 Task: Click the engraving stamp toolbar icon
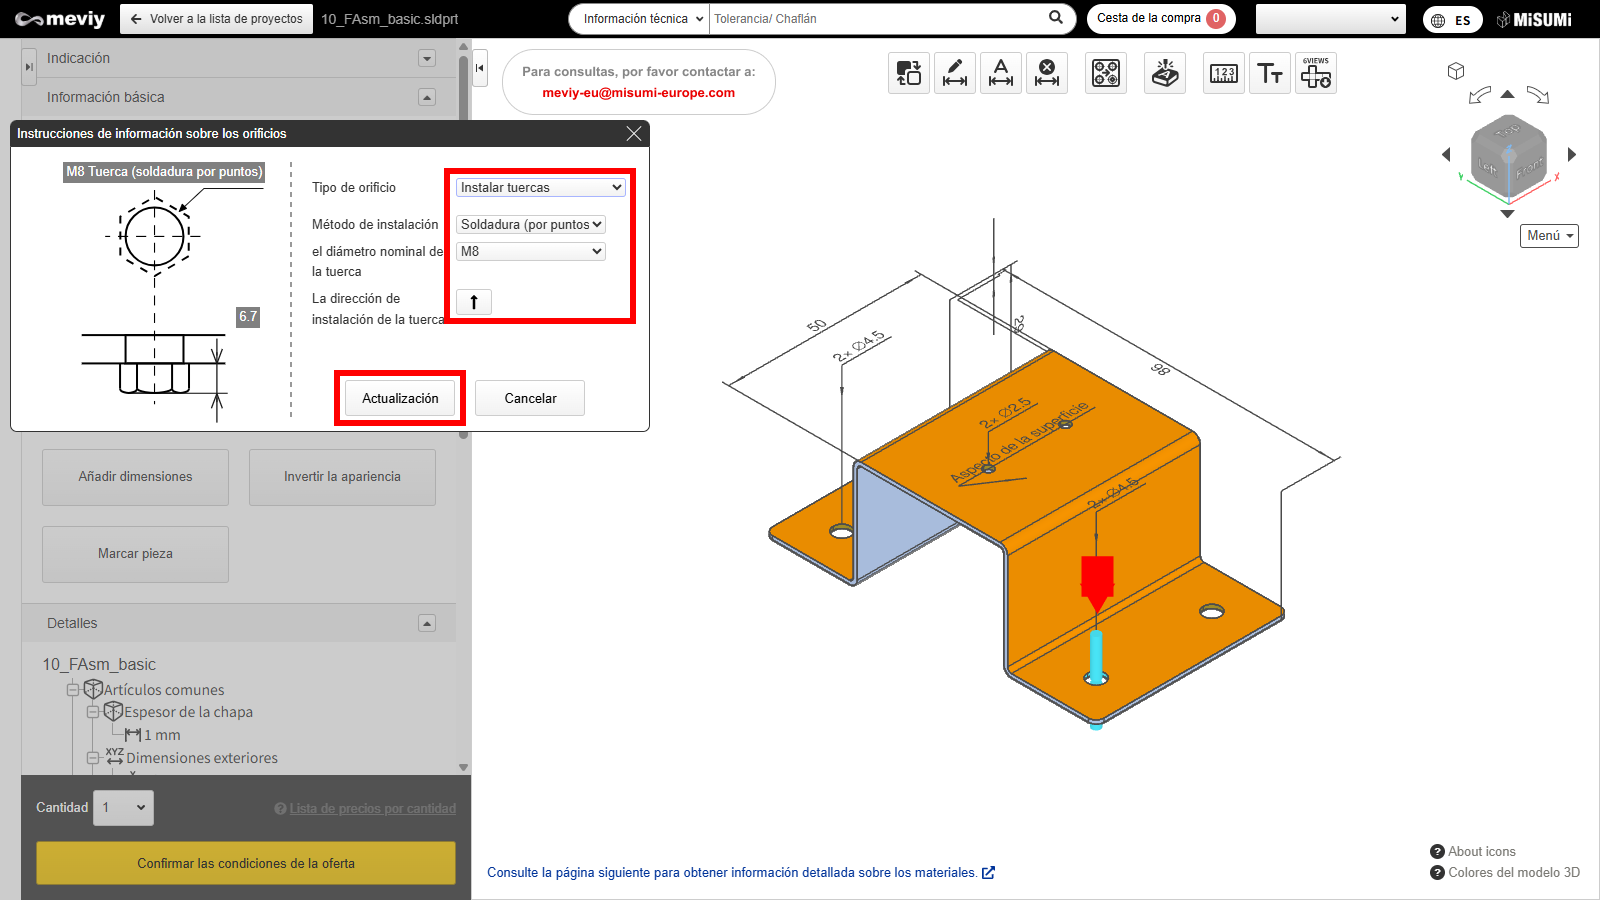[1165, 73]
